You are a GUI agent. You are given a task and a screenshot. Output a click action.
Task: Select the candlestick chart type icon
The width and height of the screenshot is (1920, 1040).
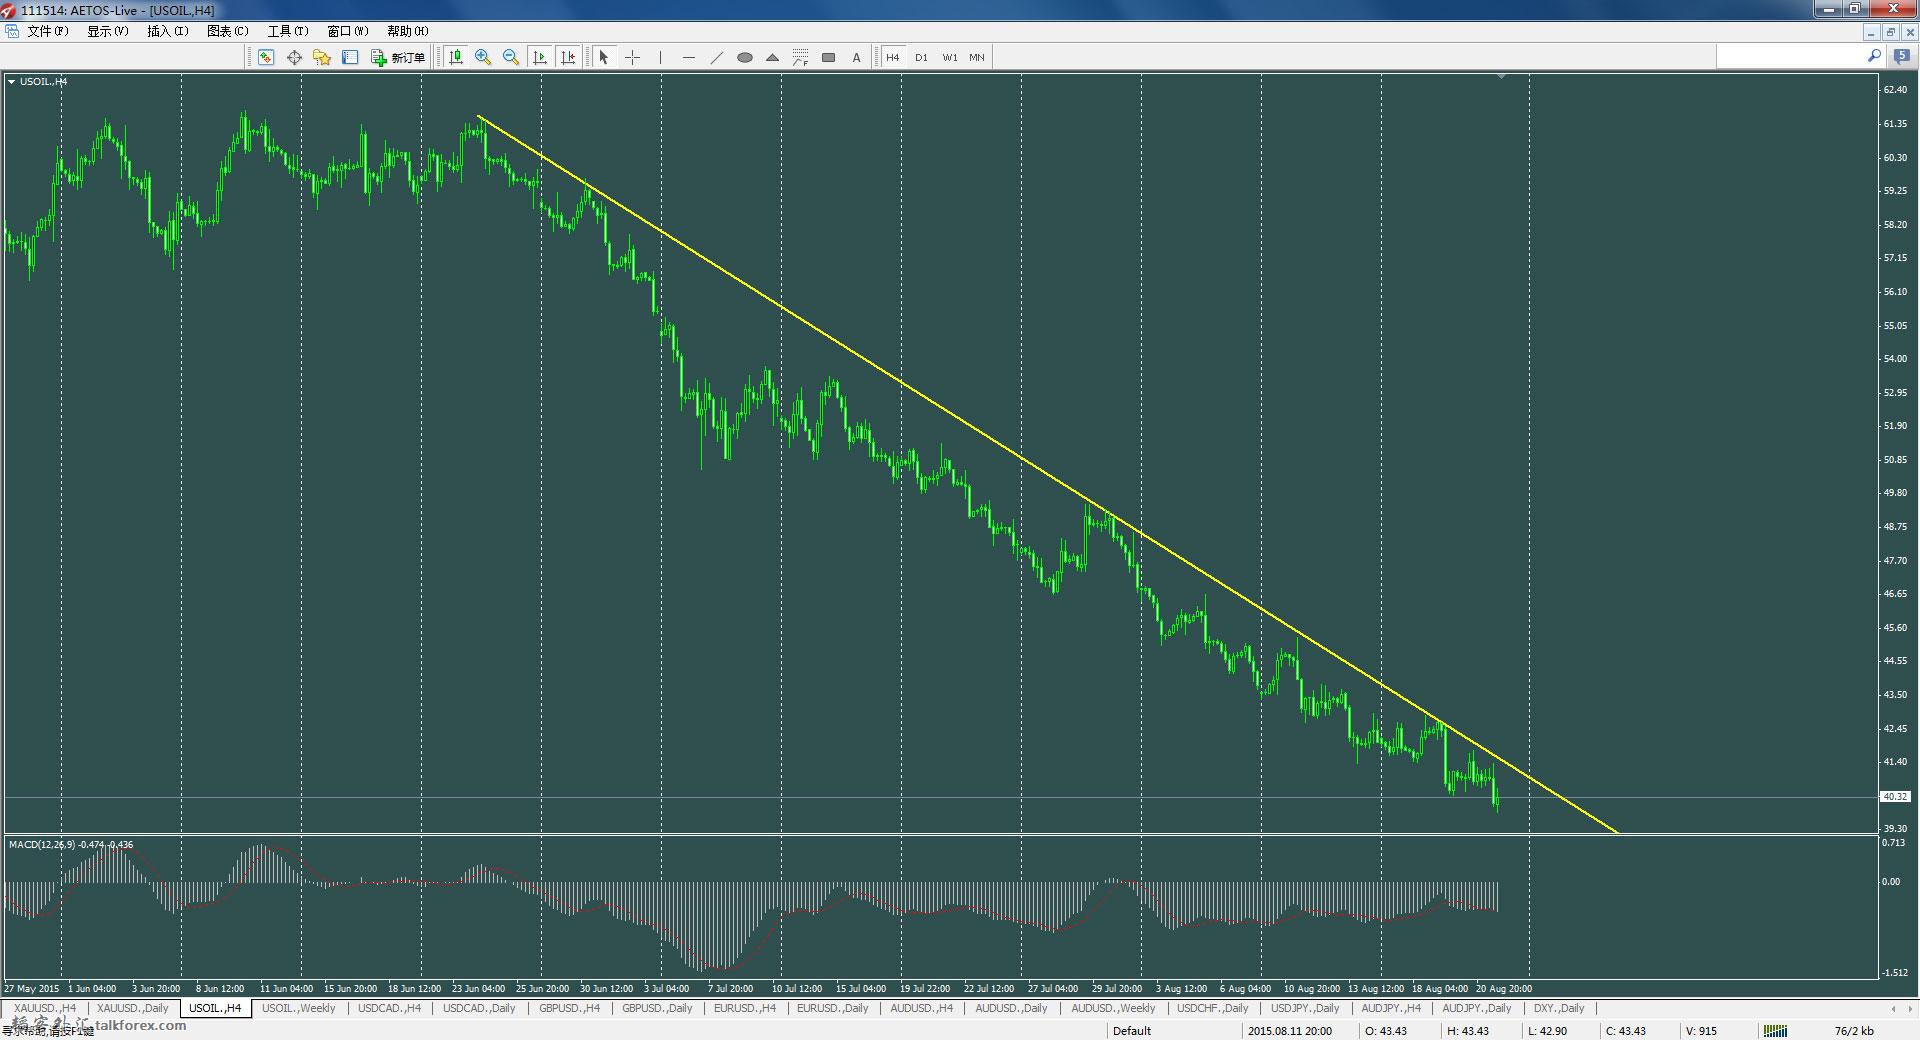(x=456, y=57)
